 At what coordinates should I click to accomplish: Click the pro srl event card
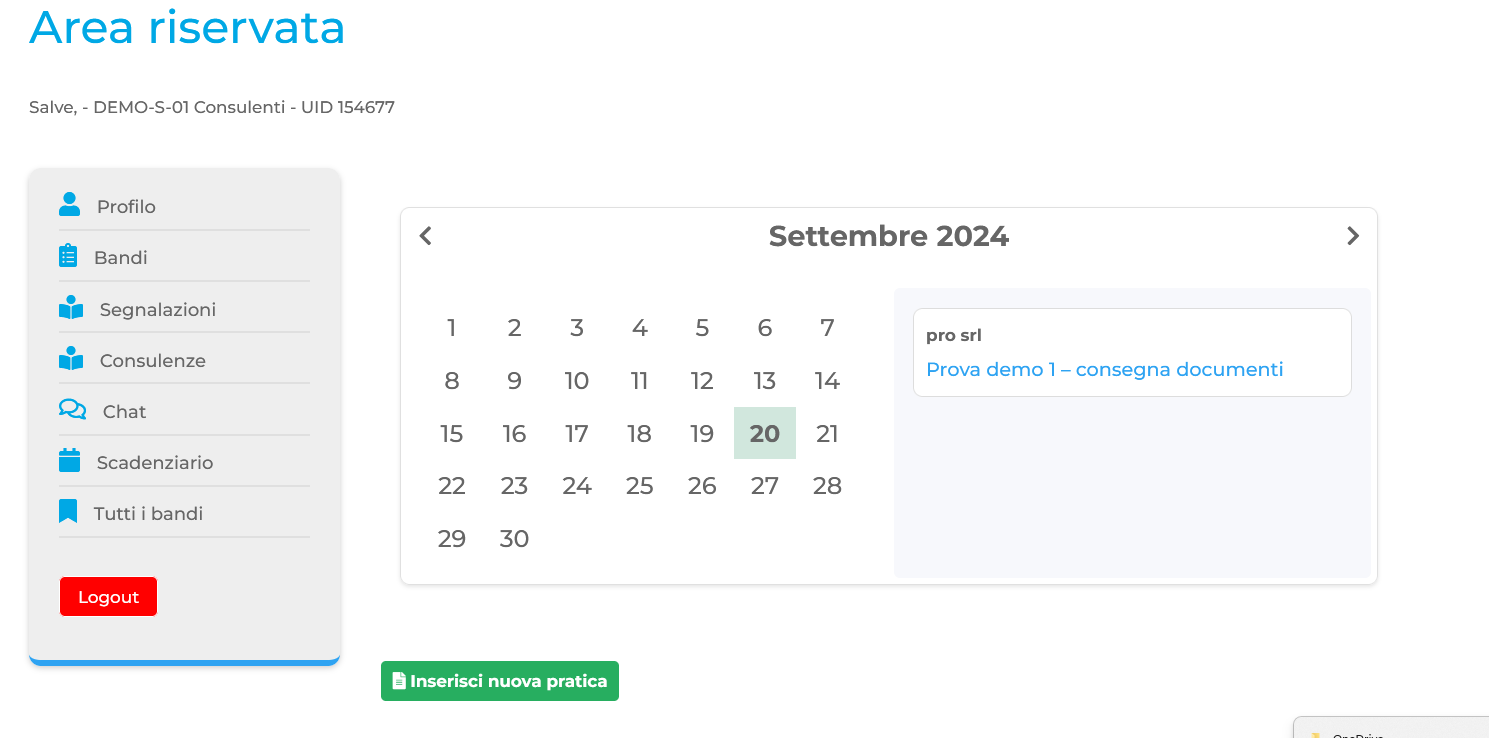pos(1131,351)
